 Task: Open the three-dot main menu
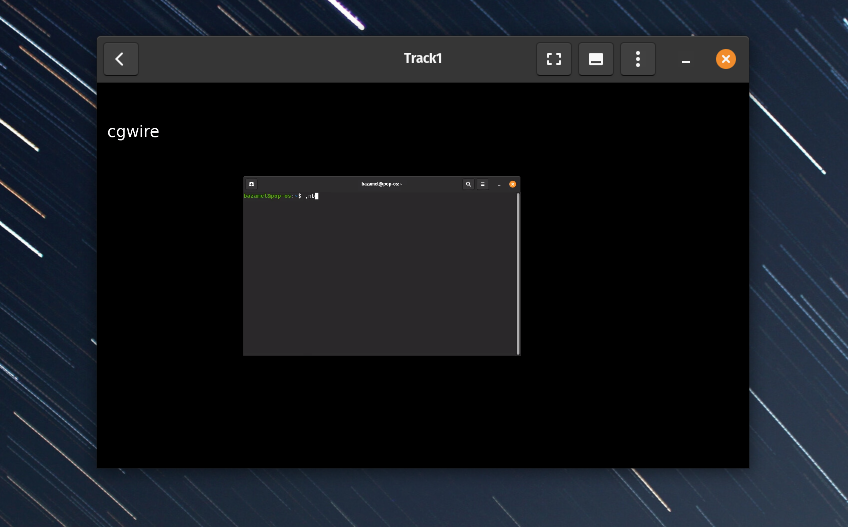coord(638,59)
